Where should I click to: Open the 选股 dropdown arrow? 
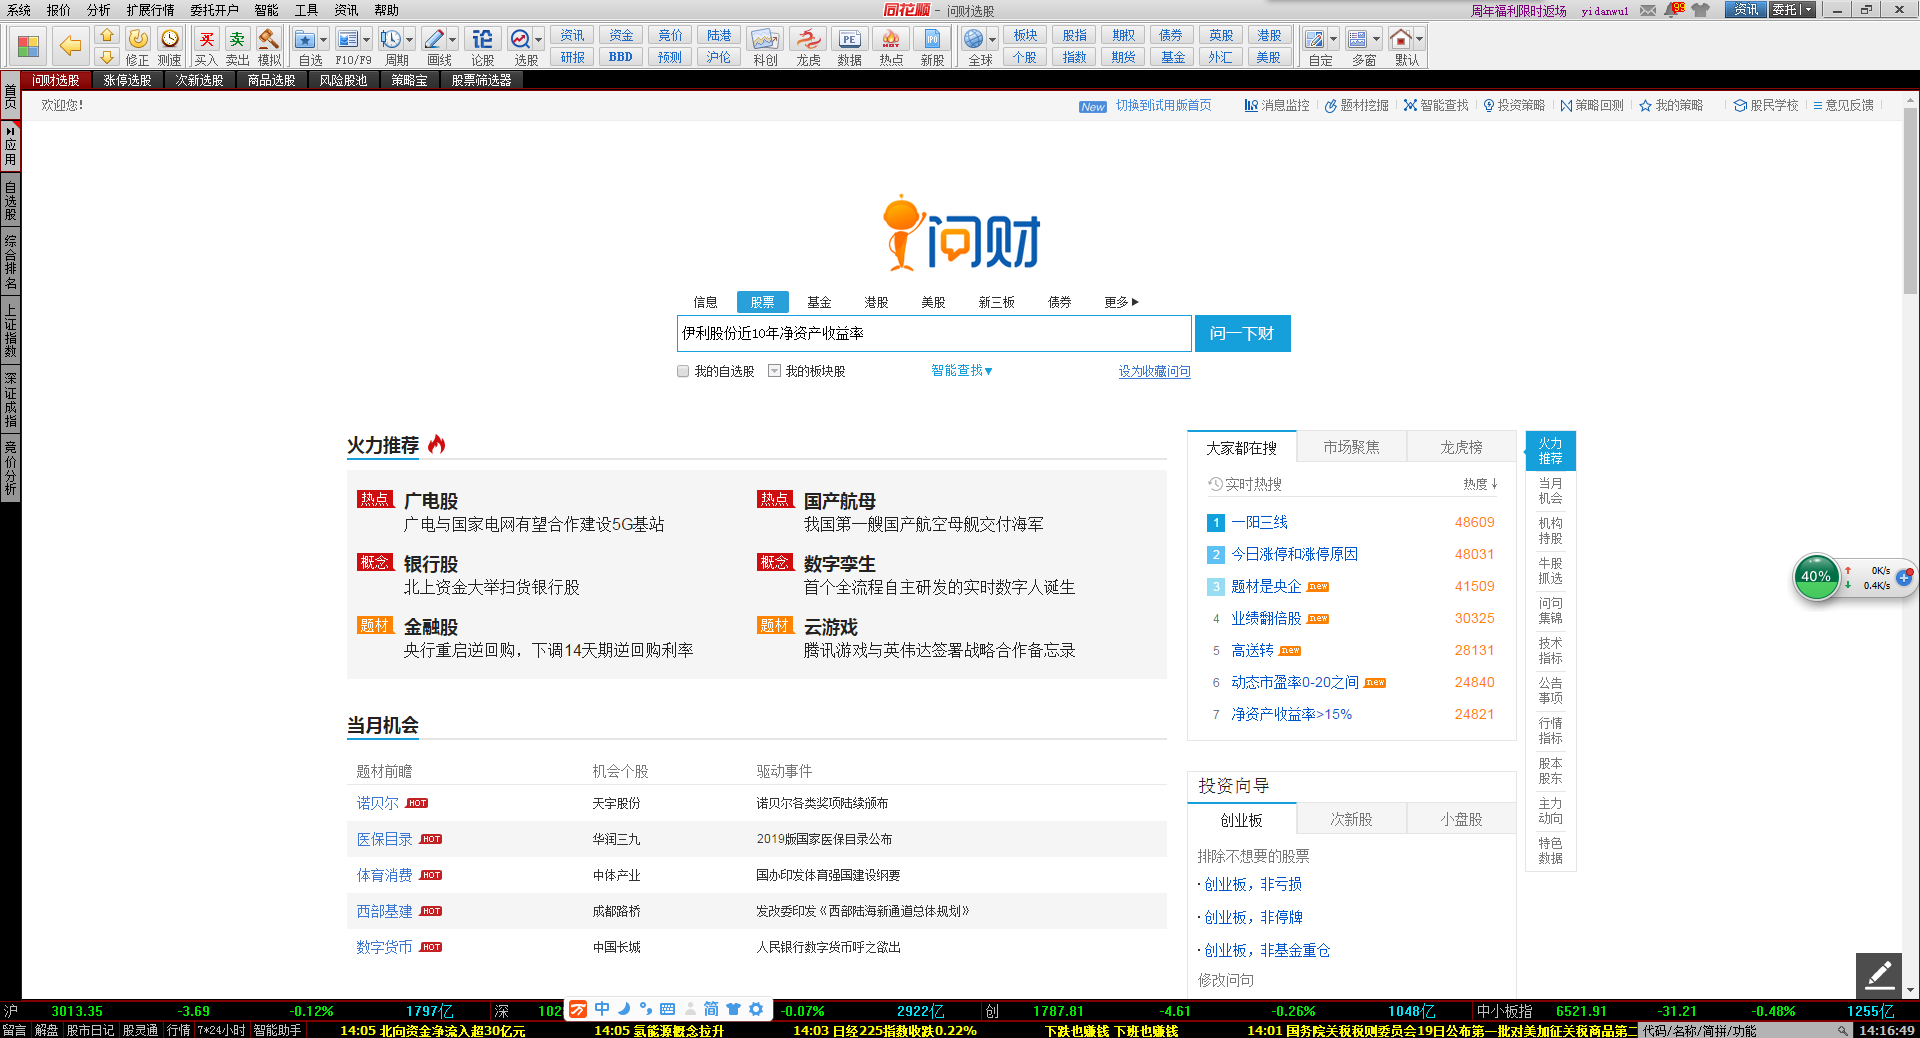tap(538, 40)
